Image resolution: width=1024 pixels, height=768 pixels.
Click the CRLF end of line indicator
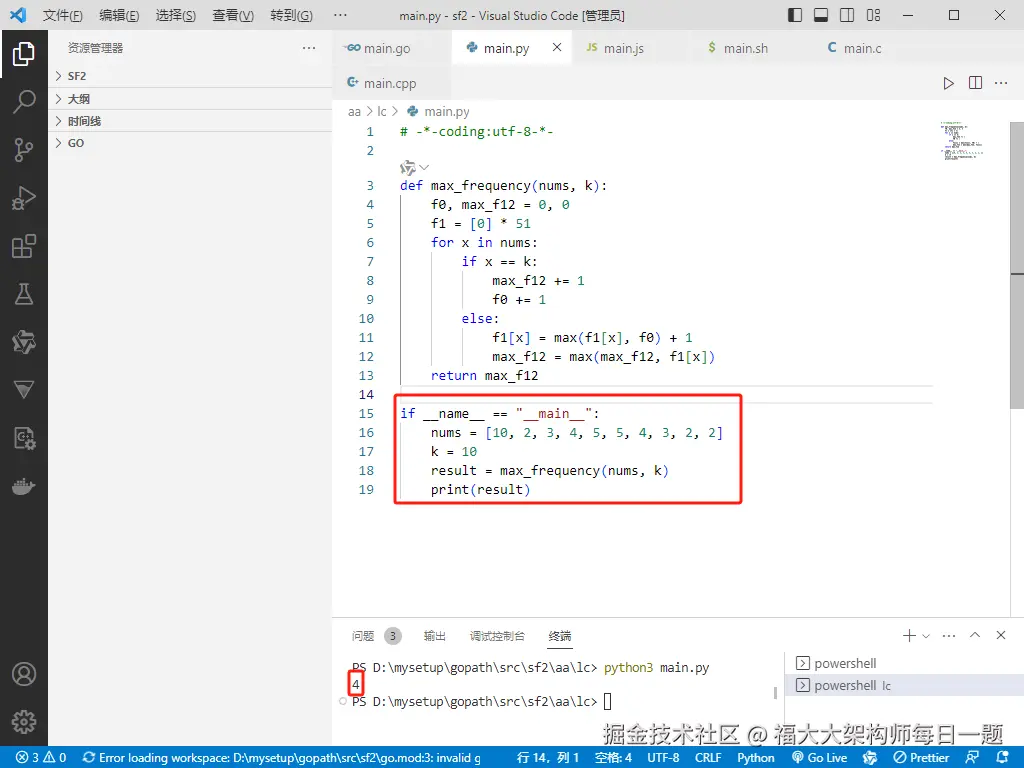pos(708,758)
